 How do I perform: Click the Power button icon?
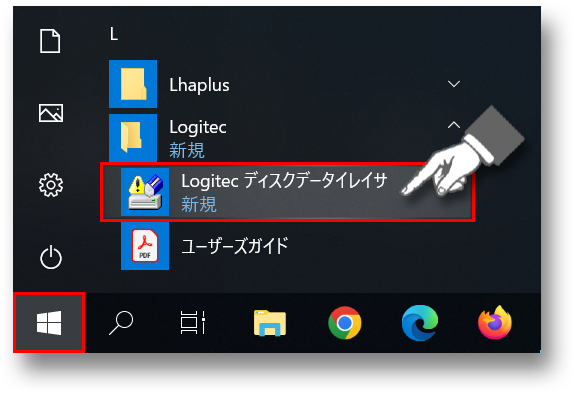pyautogui.click(x=51, y=257)
